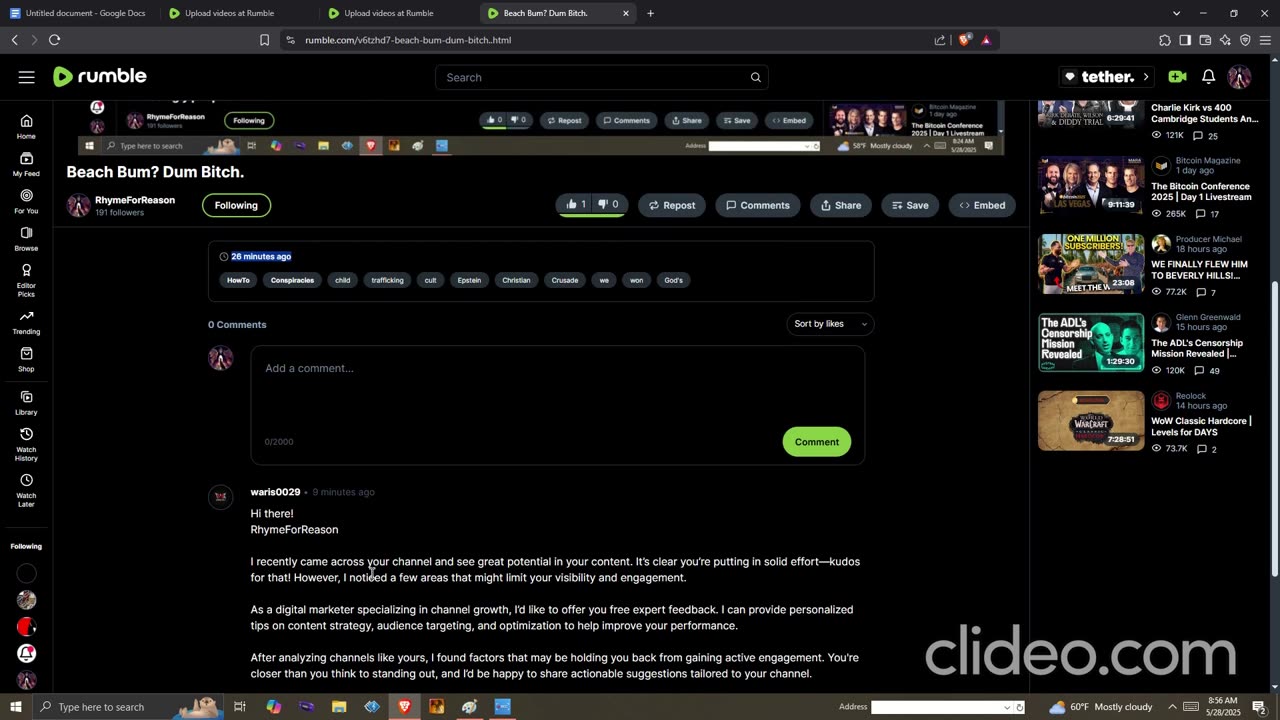Open Shop in the sidebar

point(26,360)
